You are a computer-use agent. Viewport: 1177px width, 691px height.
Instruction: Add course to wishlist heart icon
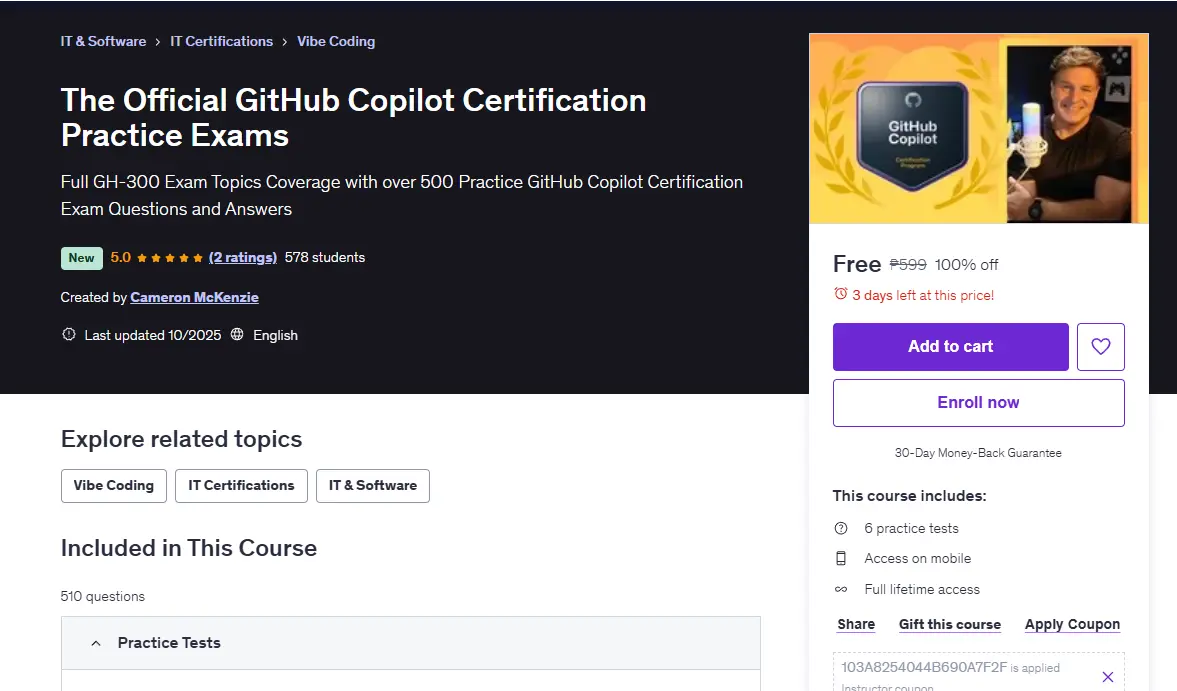point(1100,347)
